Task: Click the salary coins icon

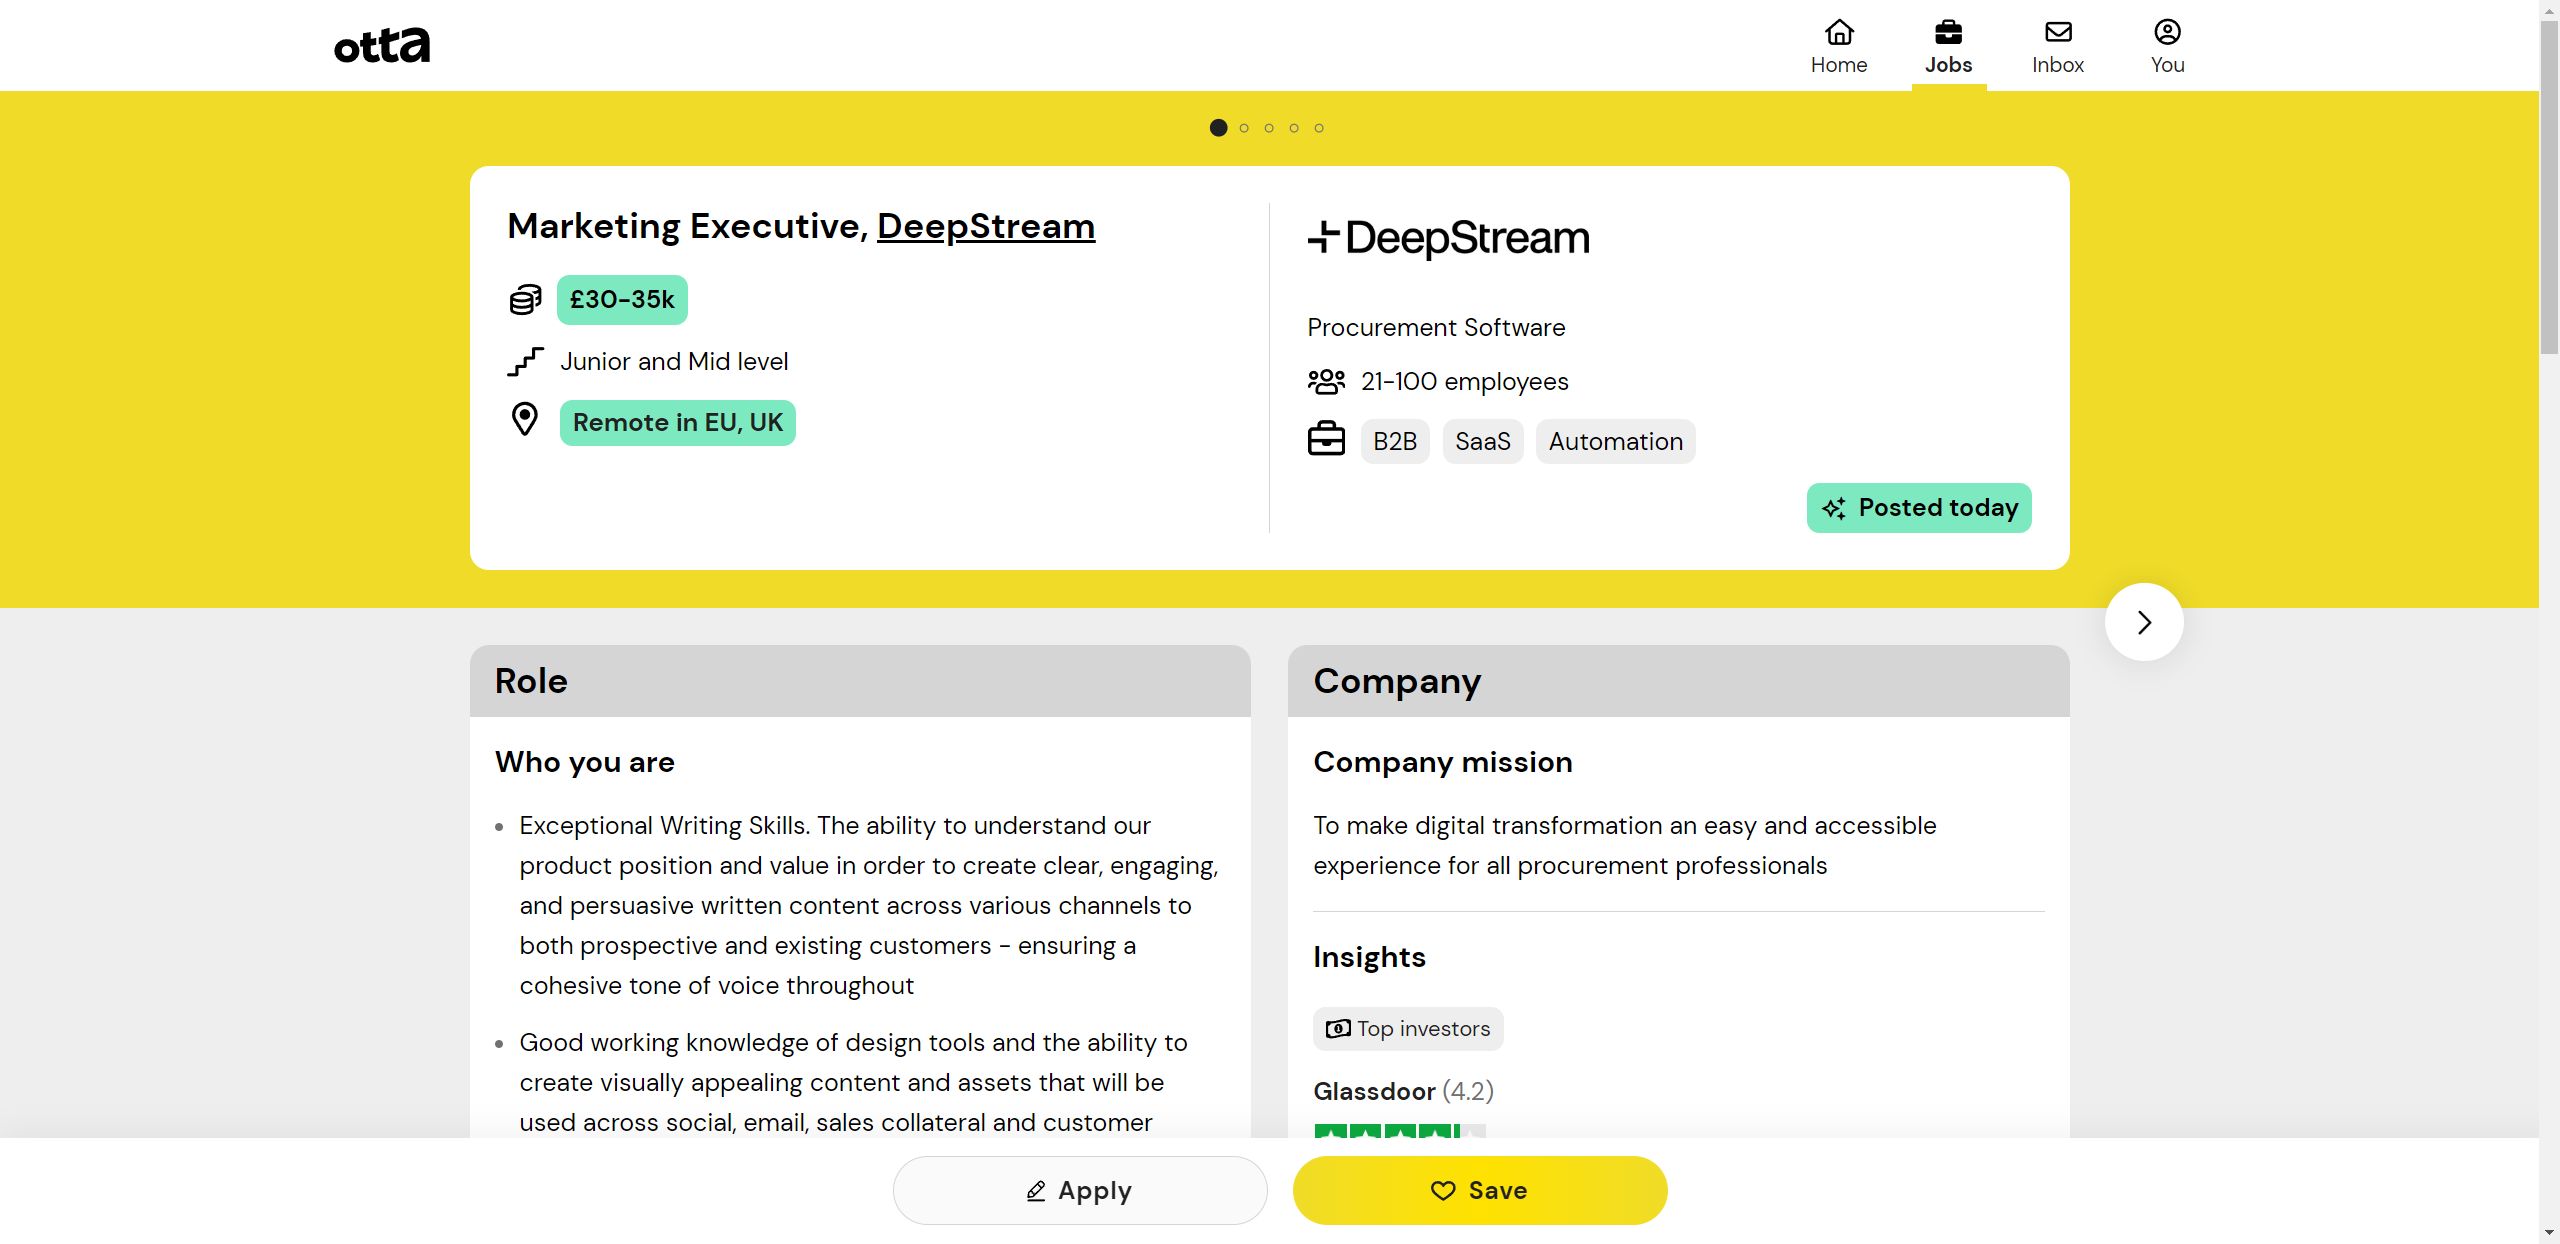Action: [525, 299]
